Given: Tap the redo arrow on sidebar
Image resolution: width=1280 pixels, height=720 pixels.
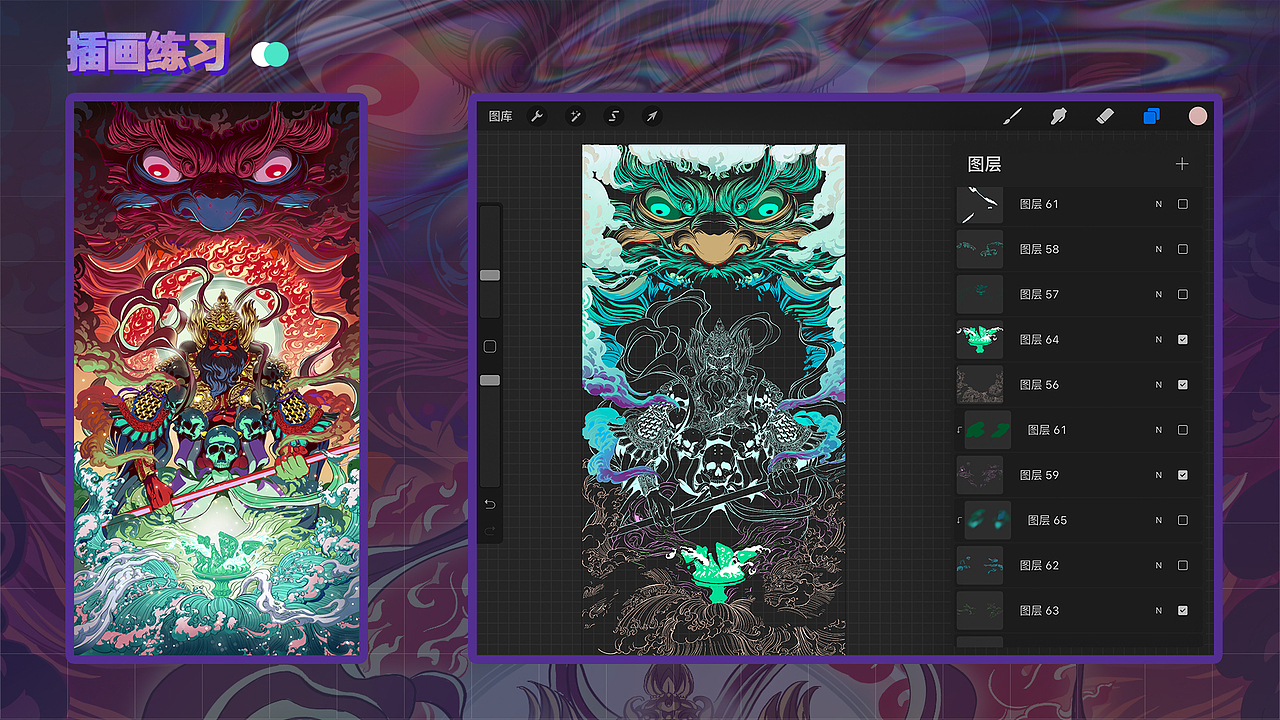Looking at the screenshot, I should coord(490,530).
